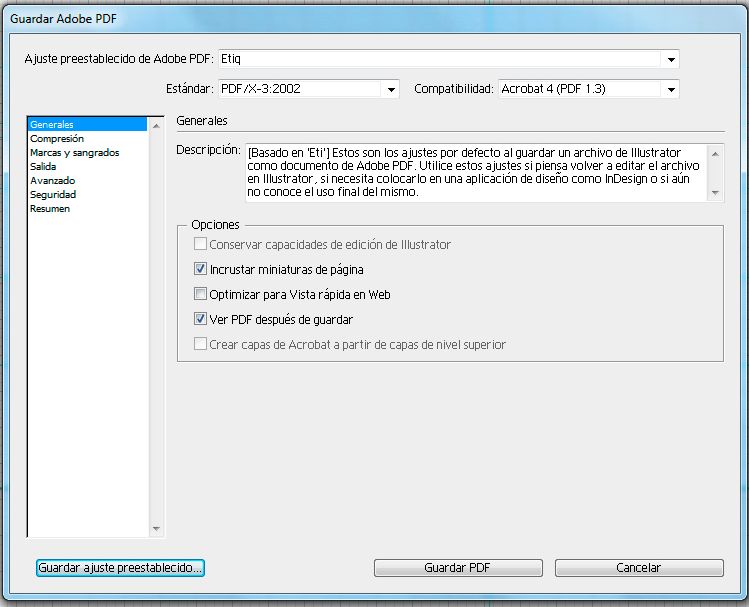Switch to the Compresión section
Viewport: 749px width, 607px height.
(x=57, y=139)
